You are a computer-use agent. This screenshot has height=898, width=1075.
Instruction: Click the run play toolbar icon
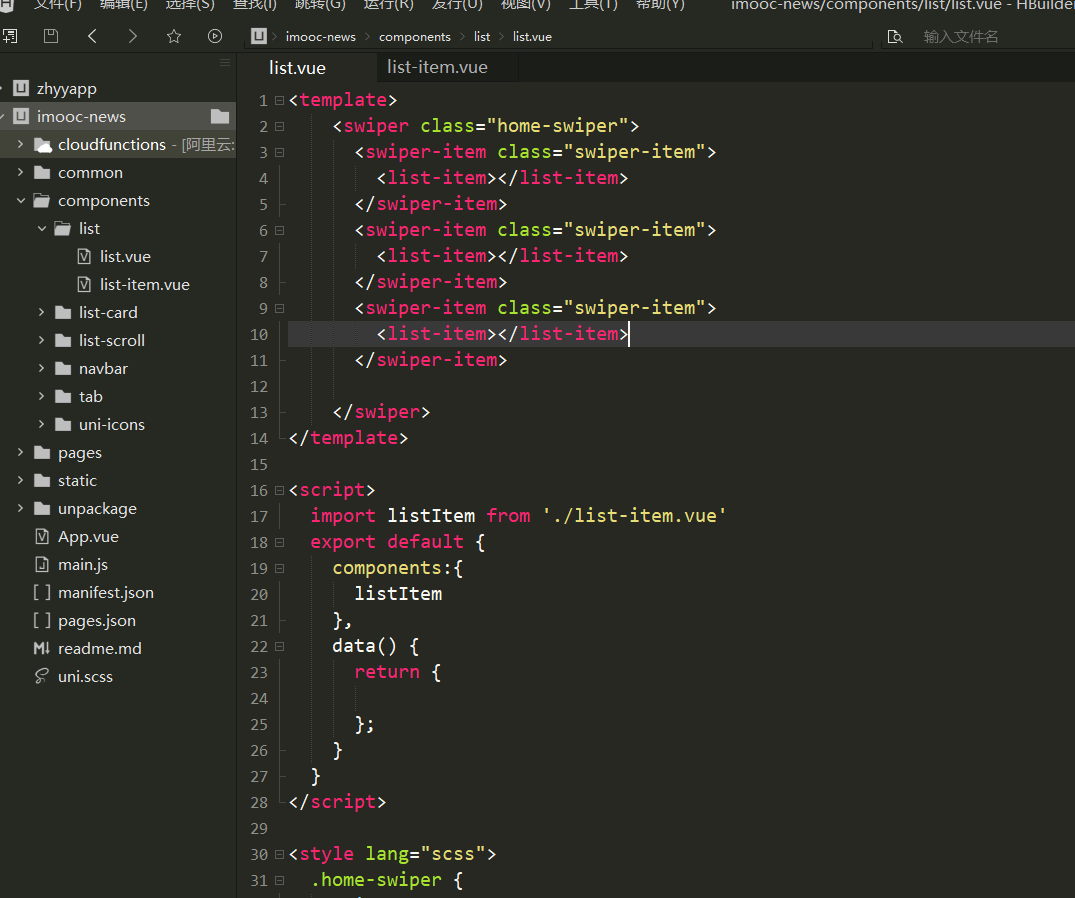215,36
